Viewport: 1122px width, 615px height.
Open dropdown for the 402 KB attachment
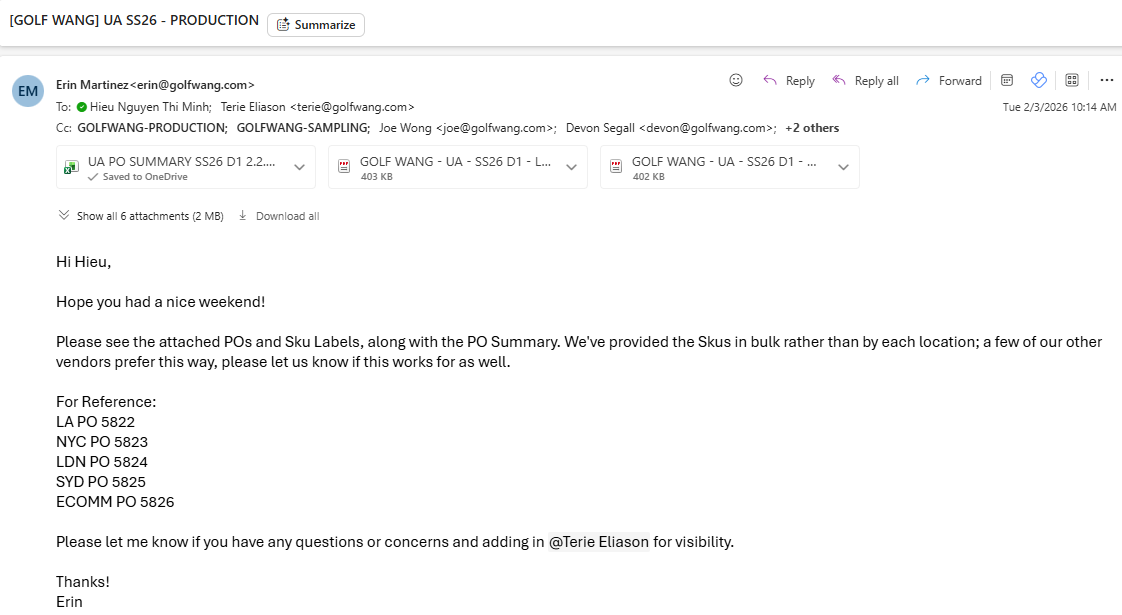click(x=843, y=167)
